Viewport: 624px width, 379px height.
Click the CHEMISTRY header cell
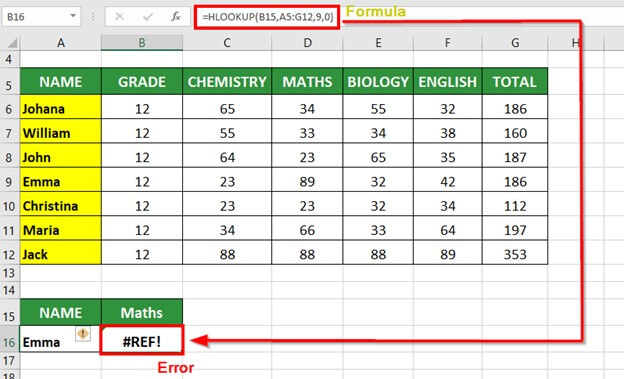point(227,82)
